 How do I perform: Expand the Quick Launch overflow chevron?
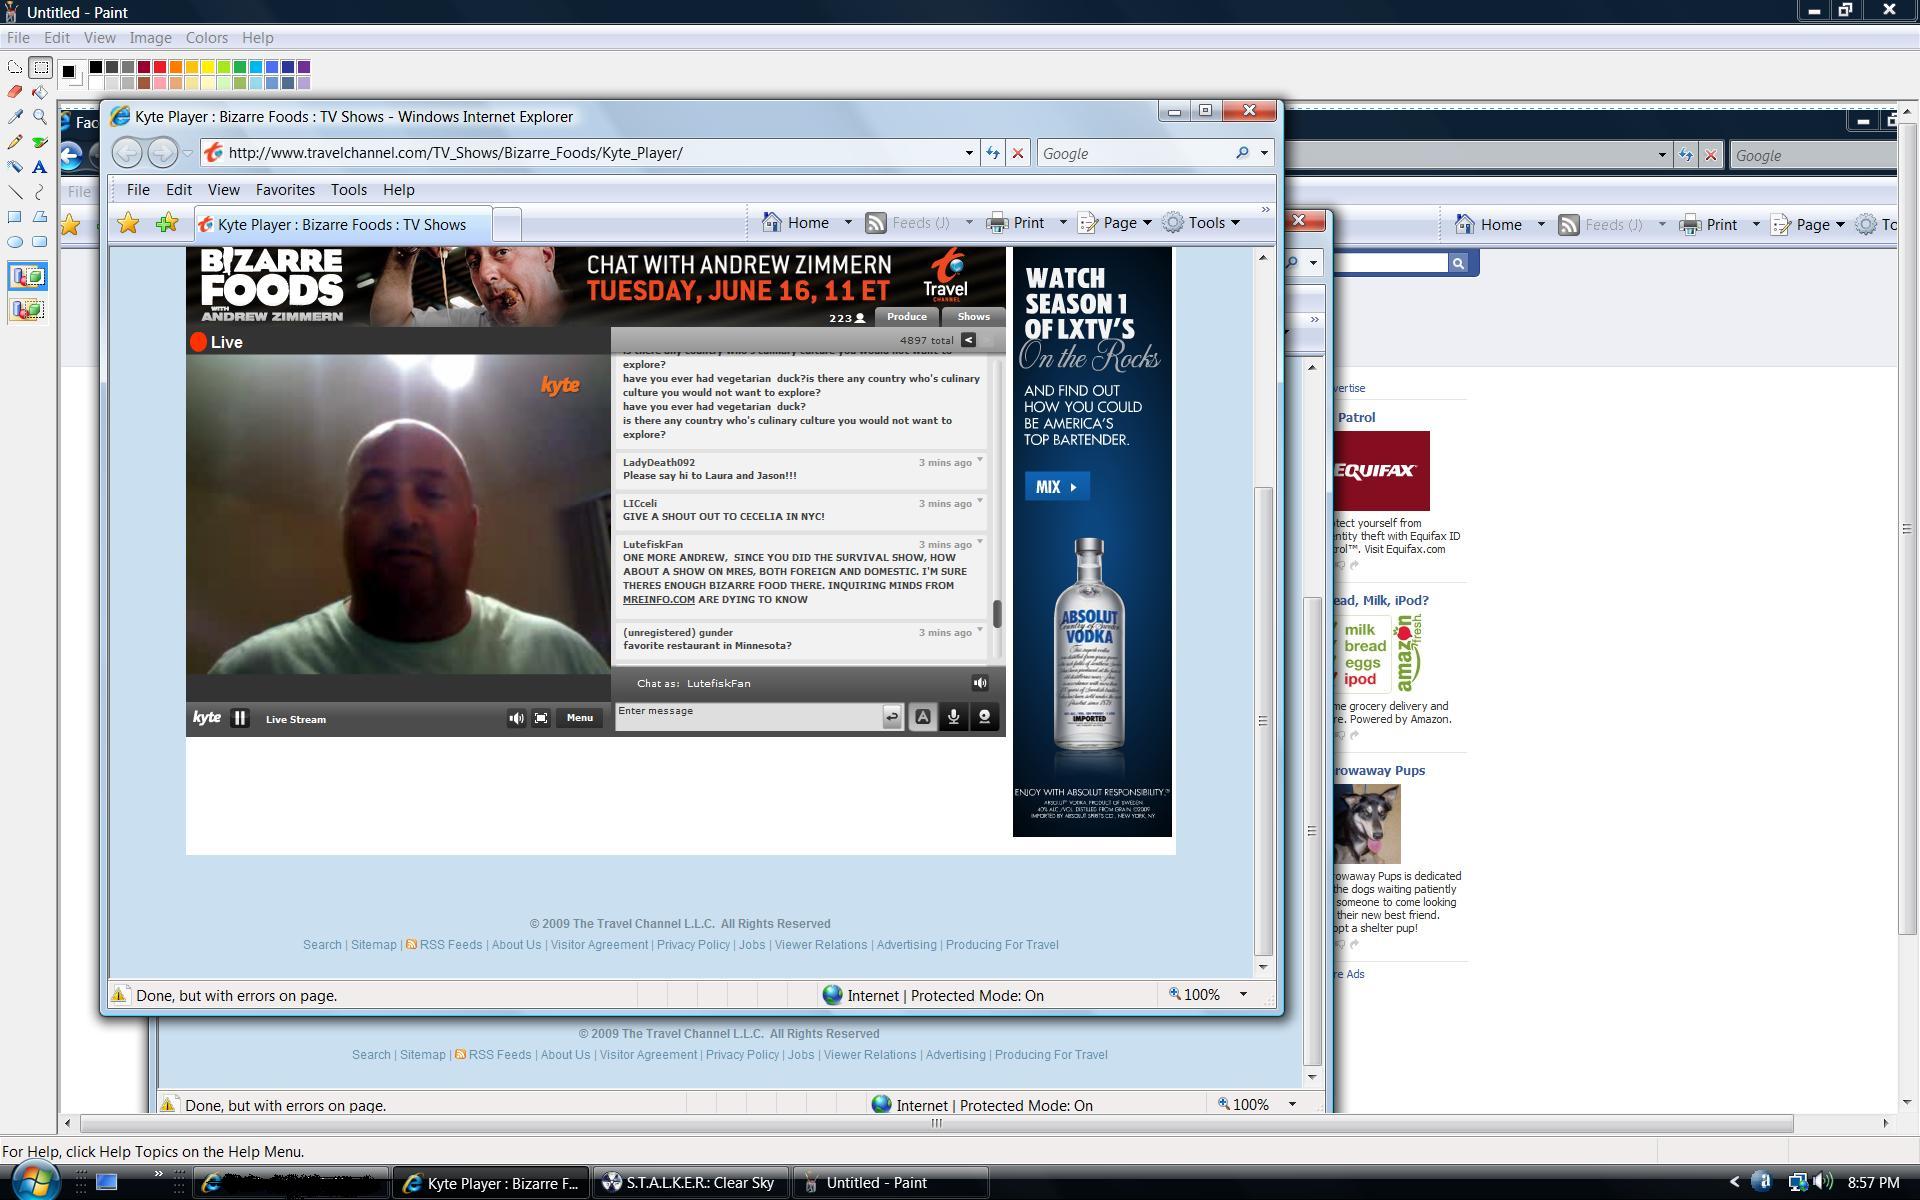(x=158, y=1174)
